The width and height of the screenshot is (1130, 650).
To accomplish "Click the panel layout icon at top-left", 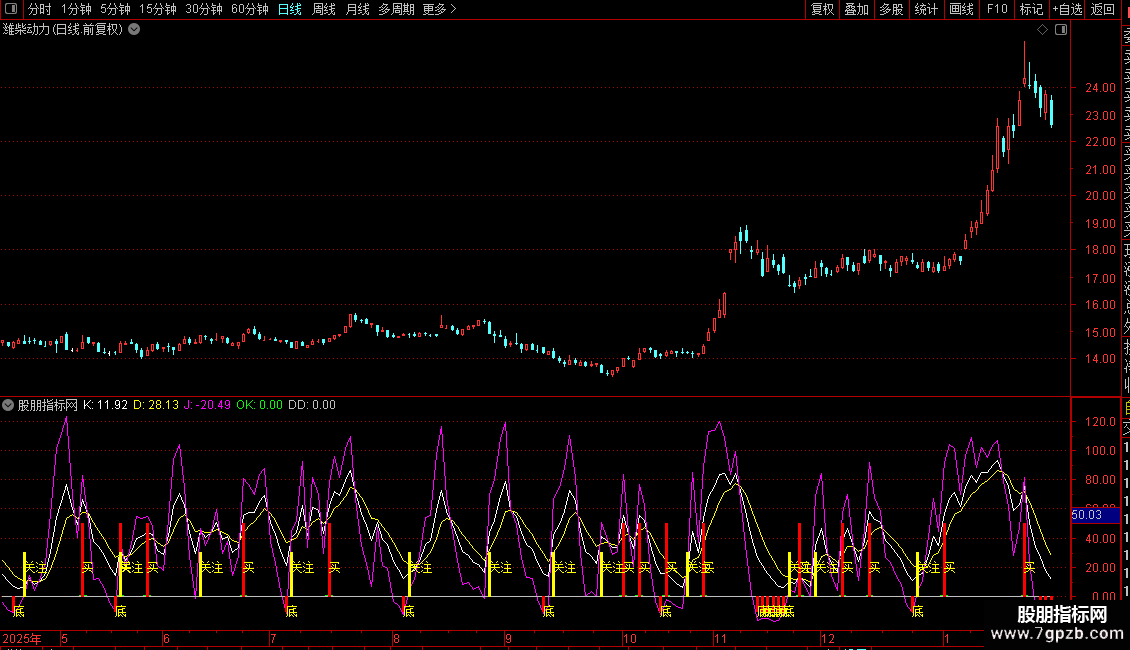I will click(x=12, y=9).
